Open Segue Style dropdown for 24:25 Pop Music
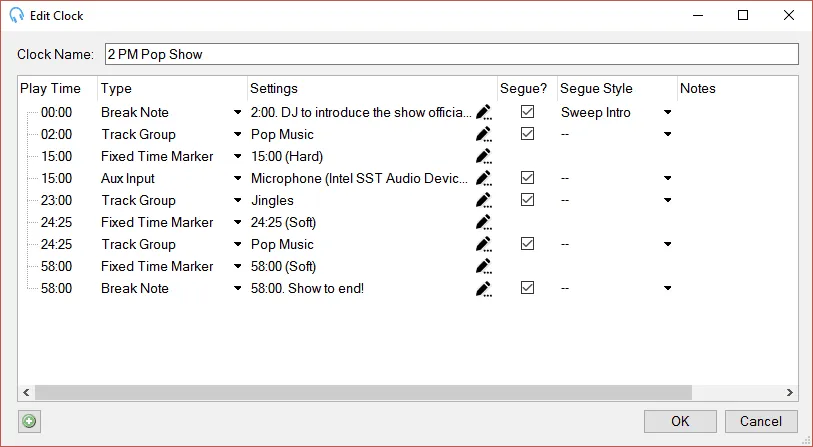This screenshot has height=447, width=813. [x=668, y=244]
